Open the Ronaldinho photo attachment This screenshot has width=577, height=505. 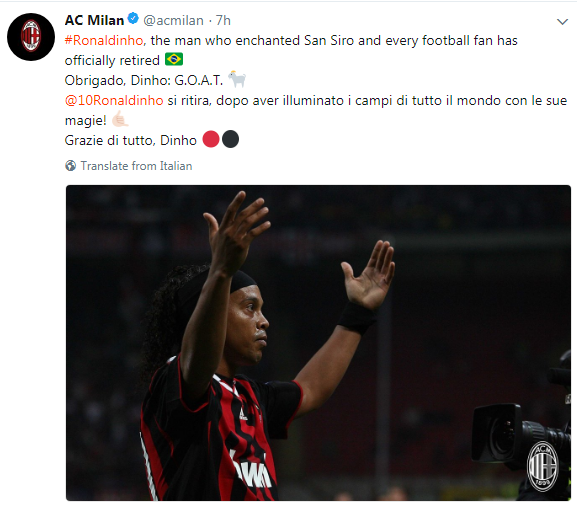click(x=318, y=343)
